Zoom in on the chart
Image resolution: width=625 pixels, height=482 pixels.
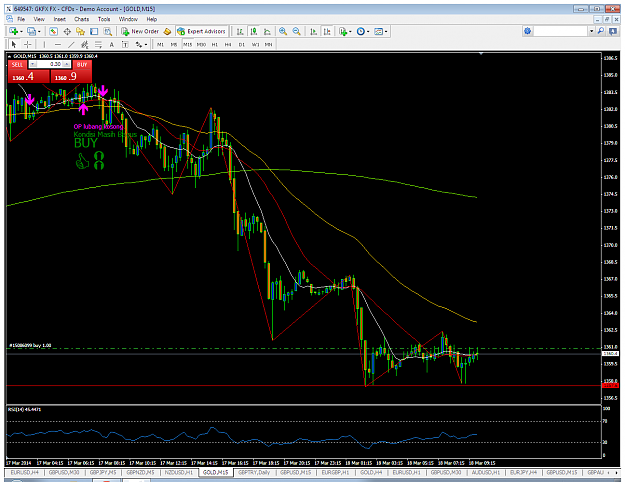point(283,31)
